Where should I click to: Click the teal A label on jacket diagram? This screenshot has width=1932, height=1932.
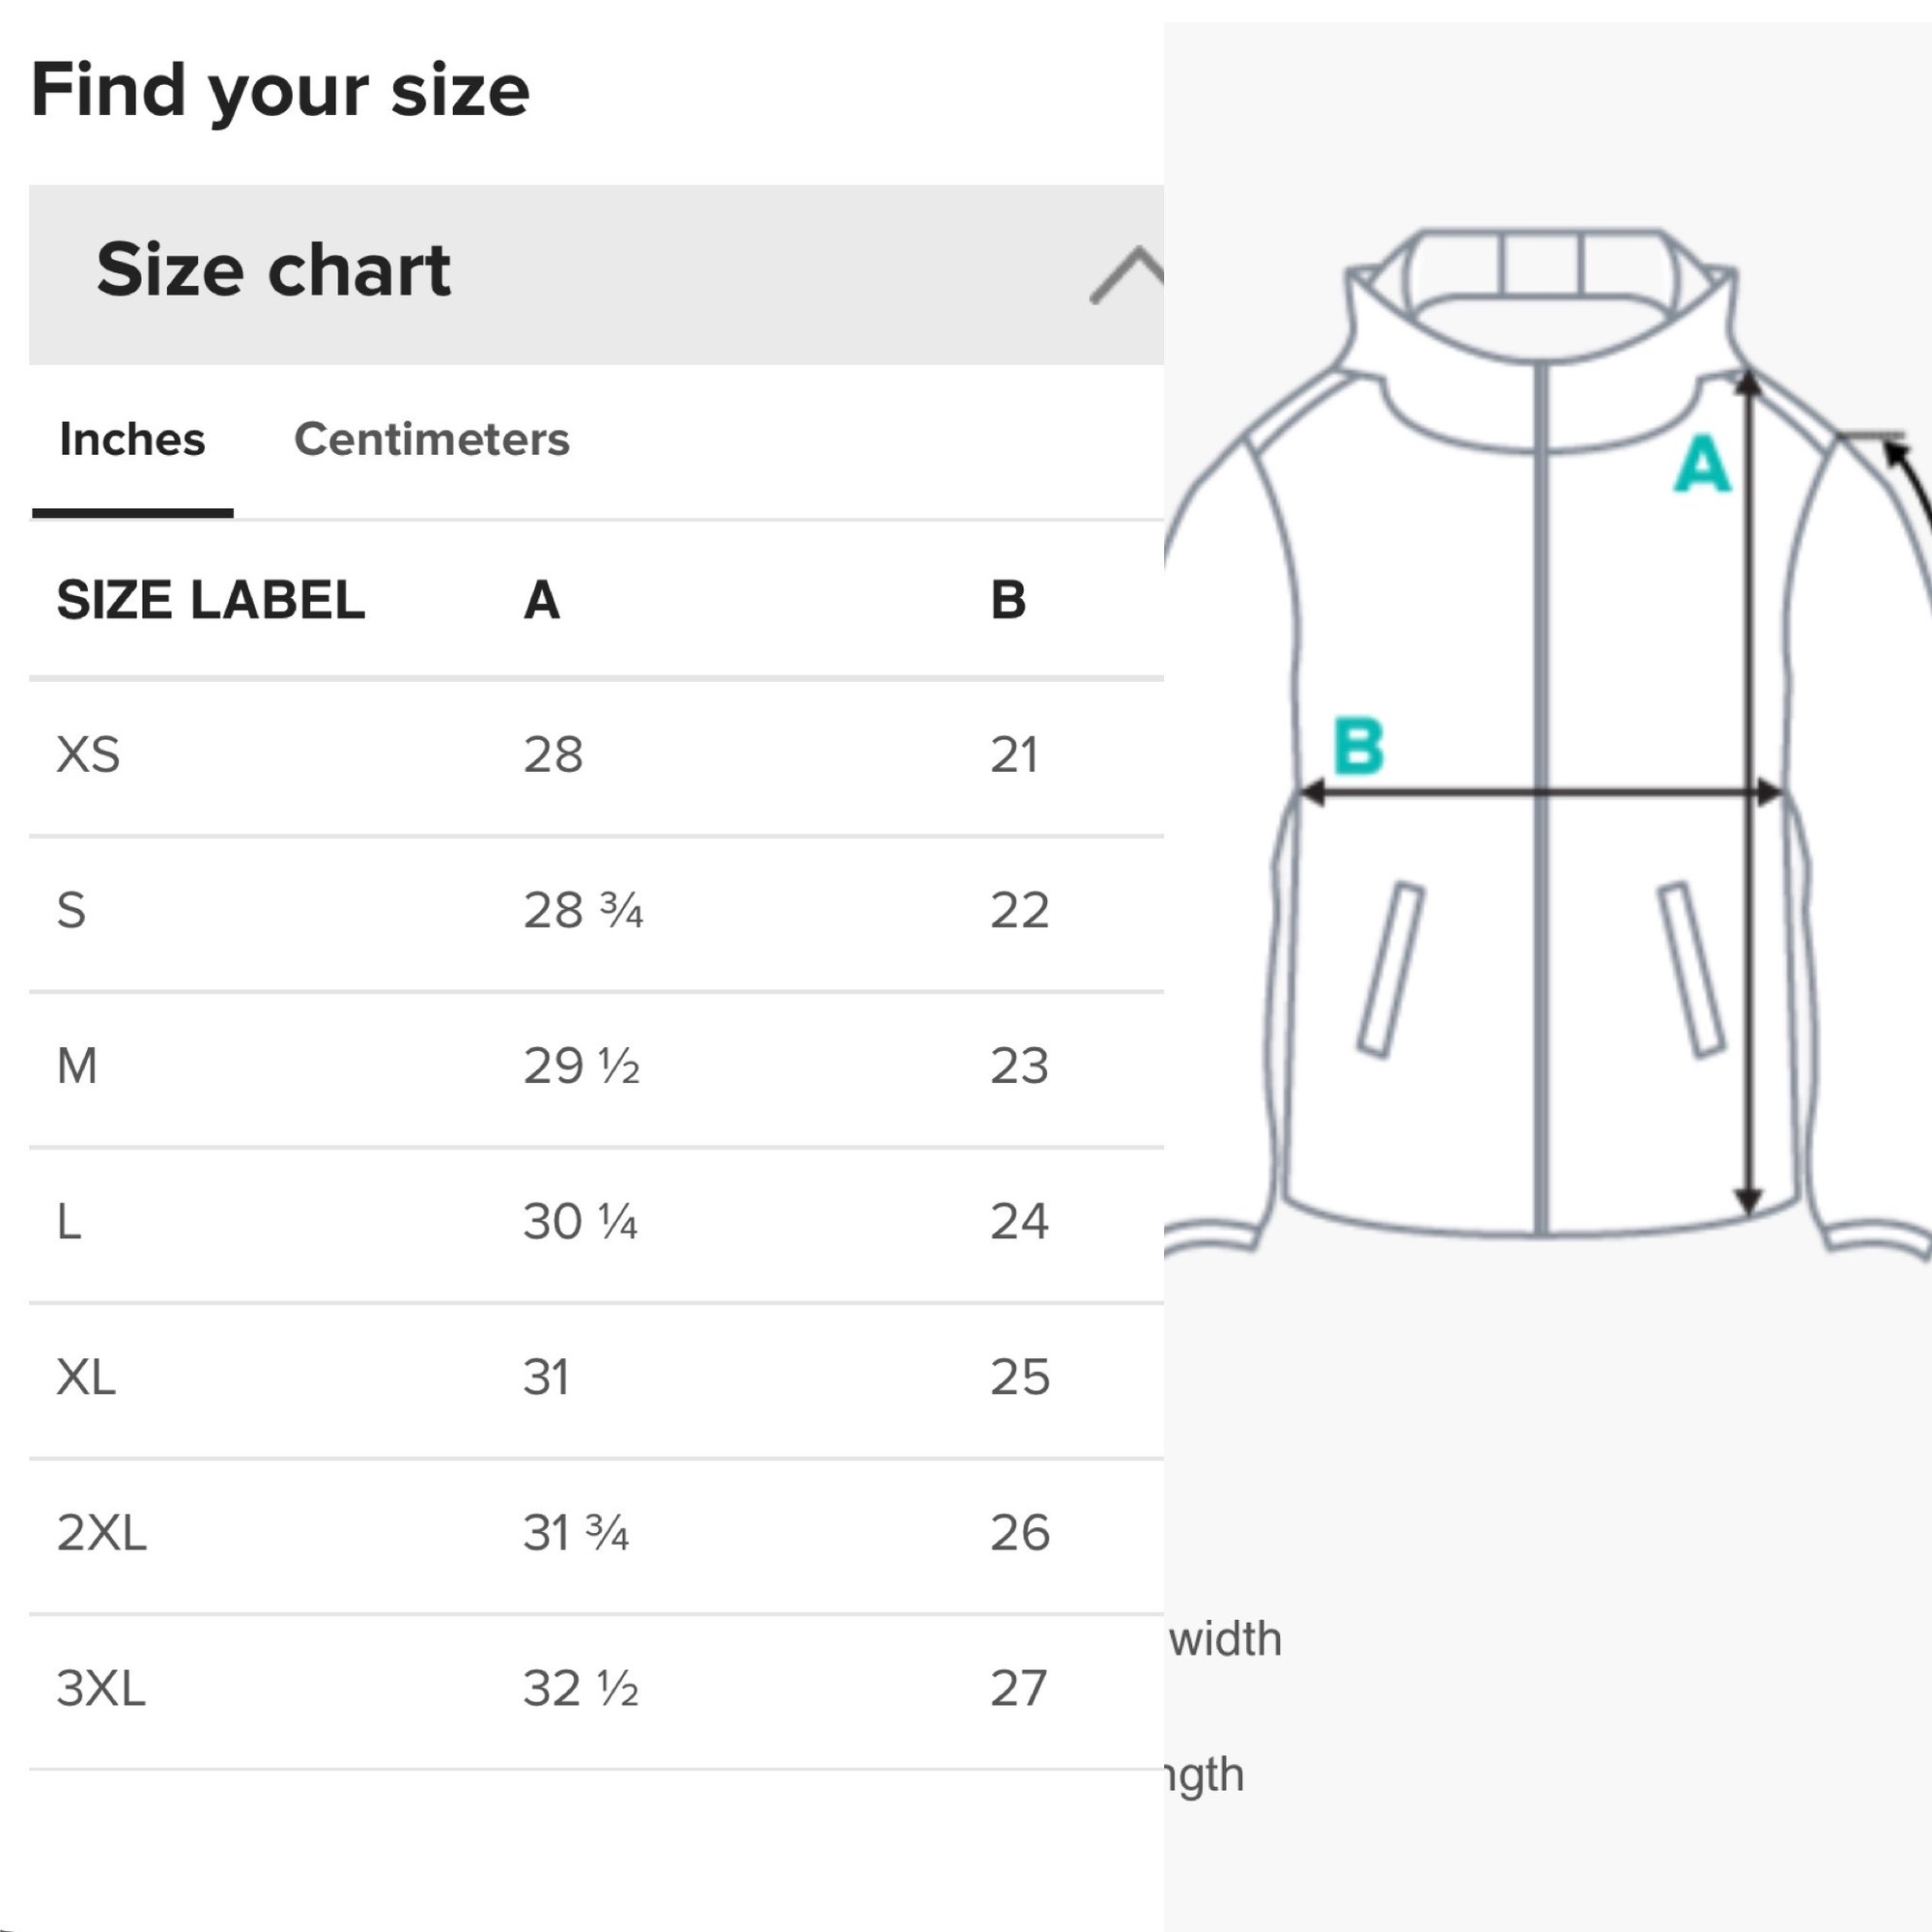tap(1701, 465)
